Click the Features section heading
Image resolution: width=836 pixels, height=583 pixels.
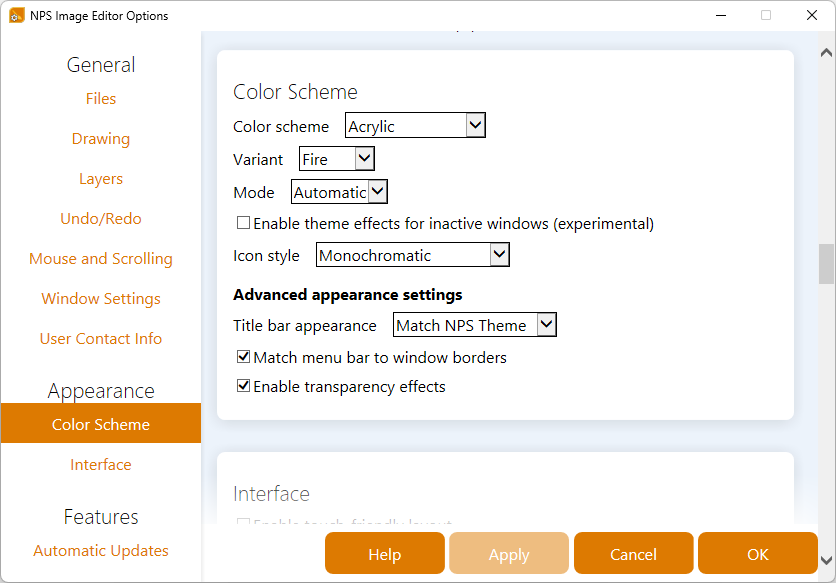pos(101,516)
